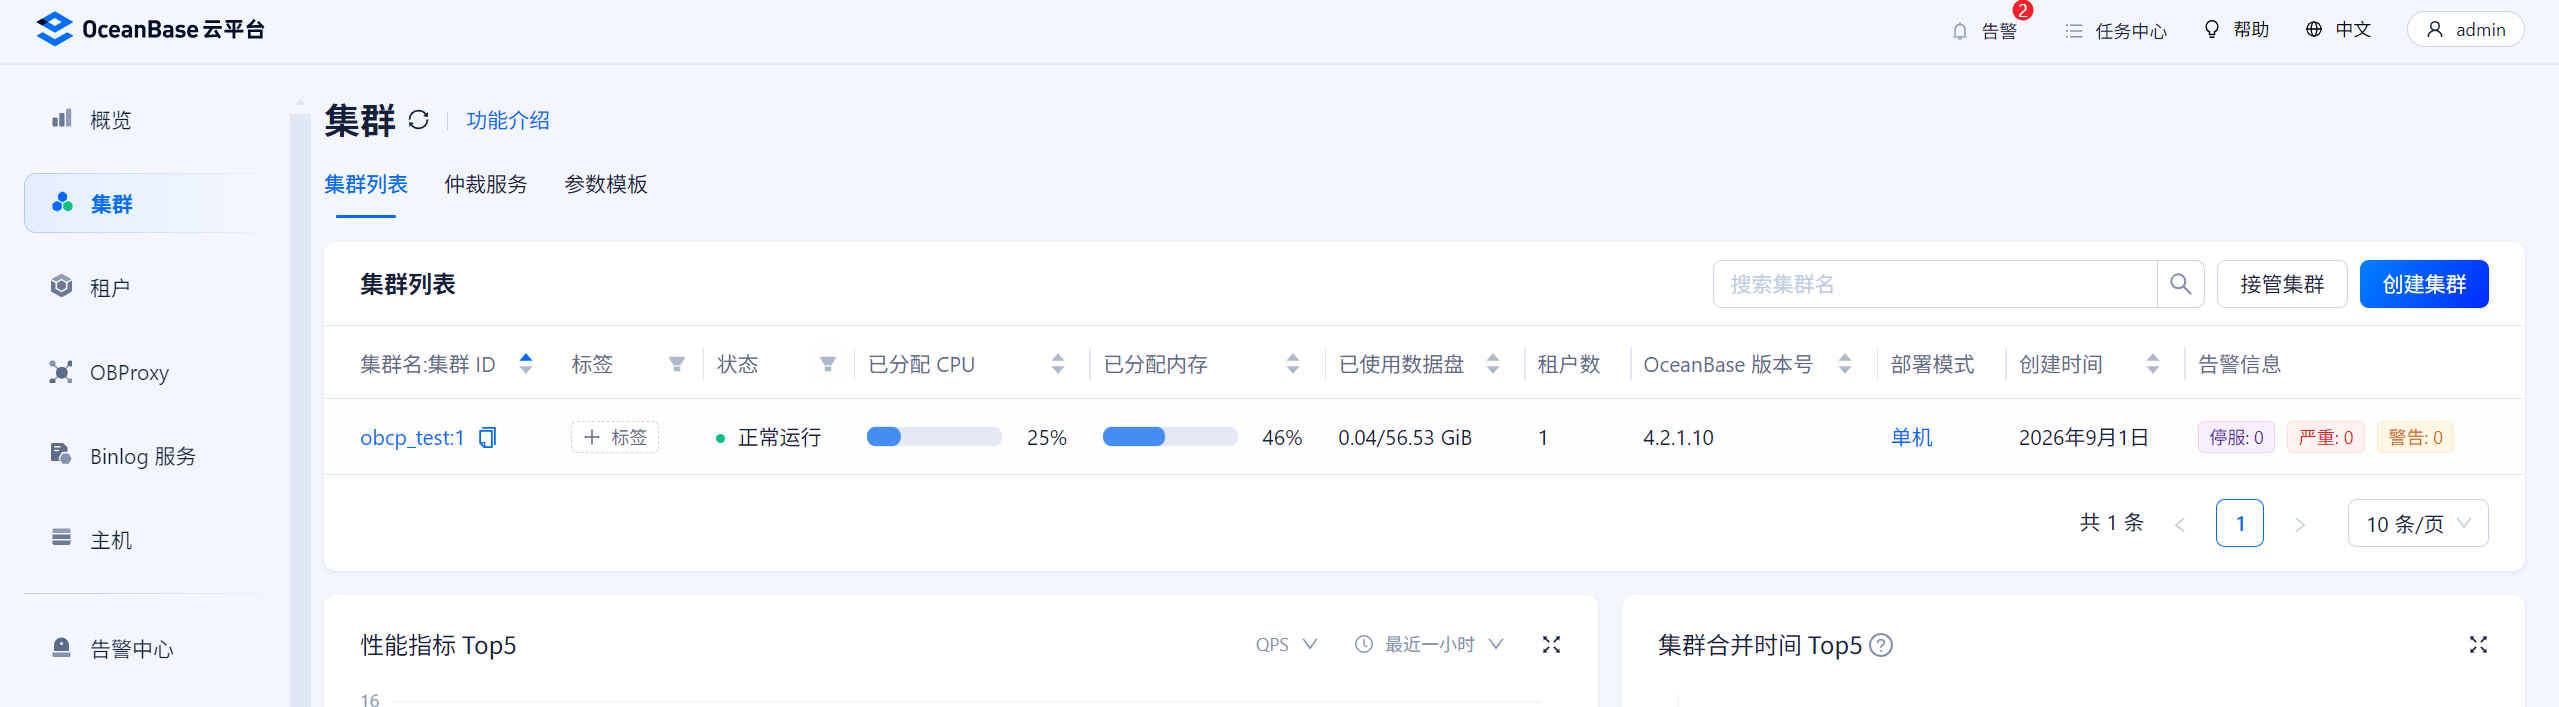Click the Binlog service icon
The height and width of the screenshot is (707, 2559).
(x=61, y=454)
